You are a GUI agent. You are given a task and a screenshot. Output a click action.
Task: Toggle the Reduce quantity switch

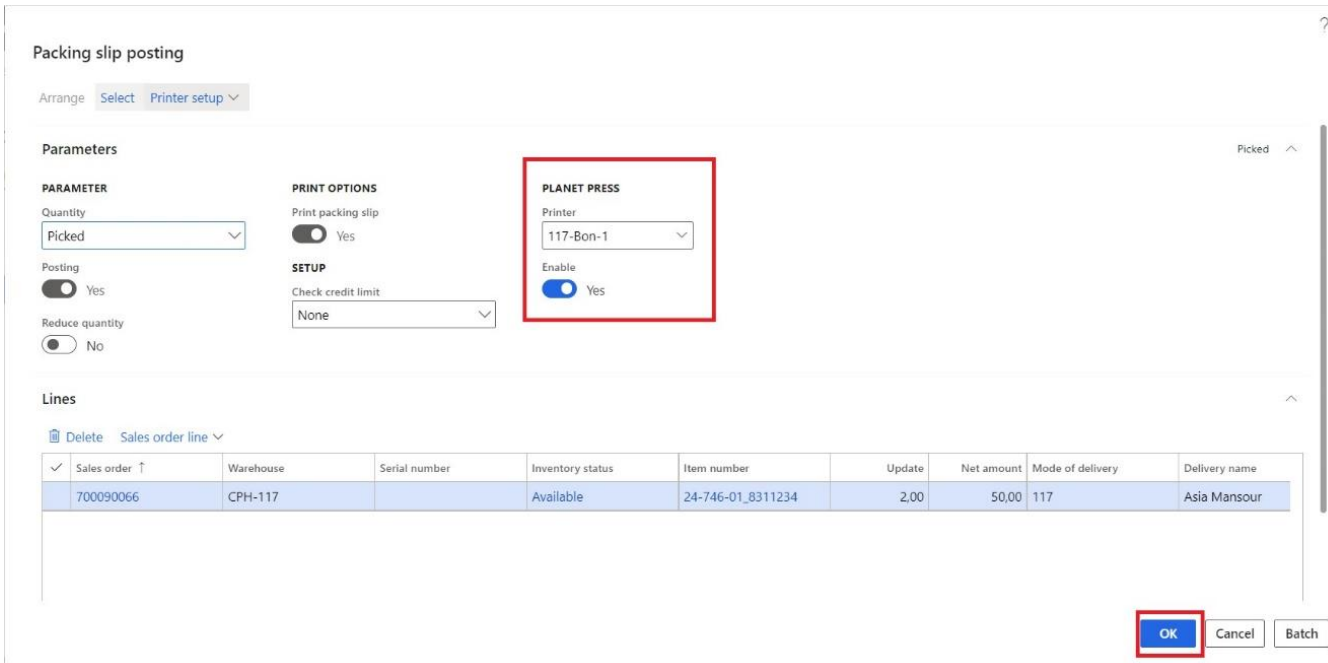coord(58,346)
